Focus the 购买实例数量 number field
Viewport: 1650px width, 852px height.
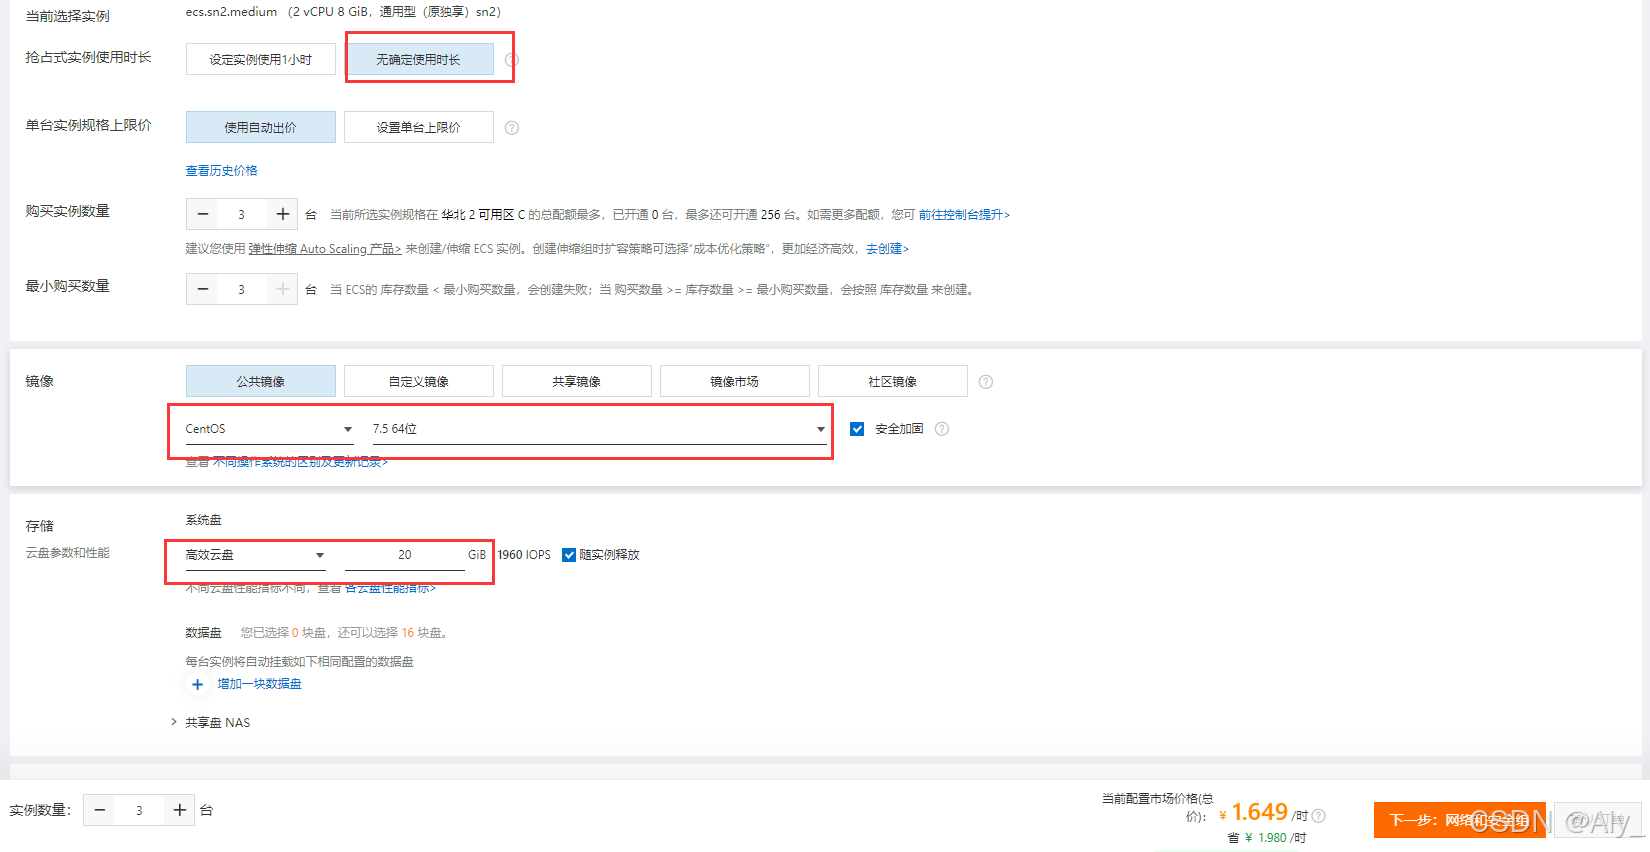pyautogui.click(x=242, y=214)
